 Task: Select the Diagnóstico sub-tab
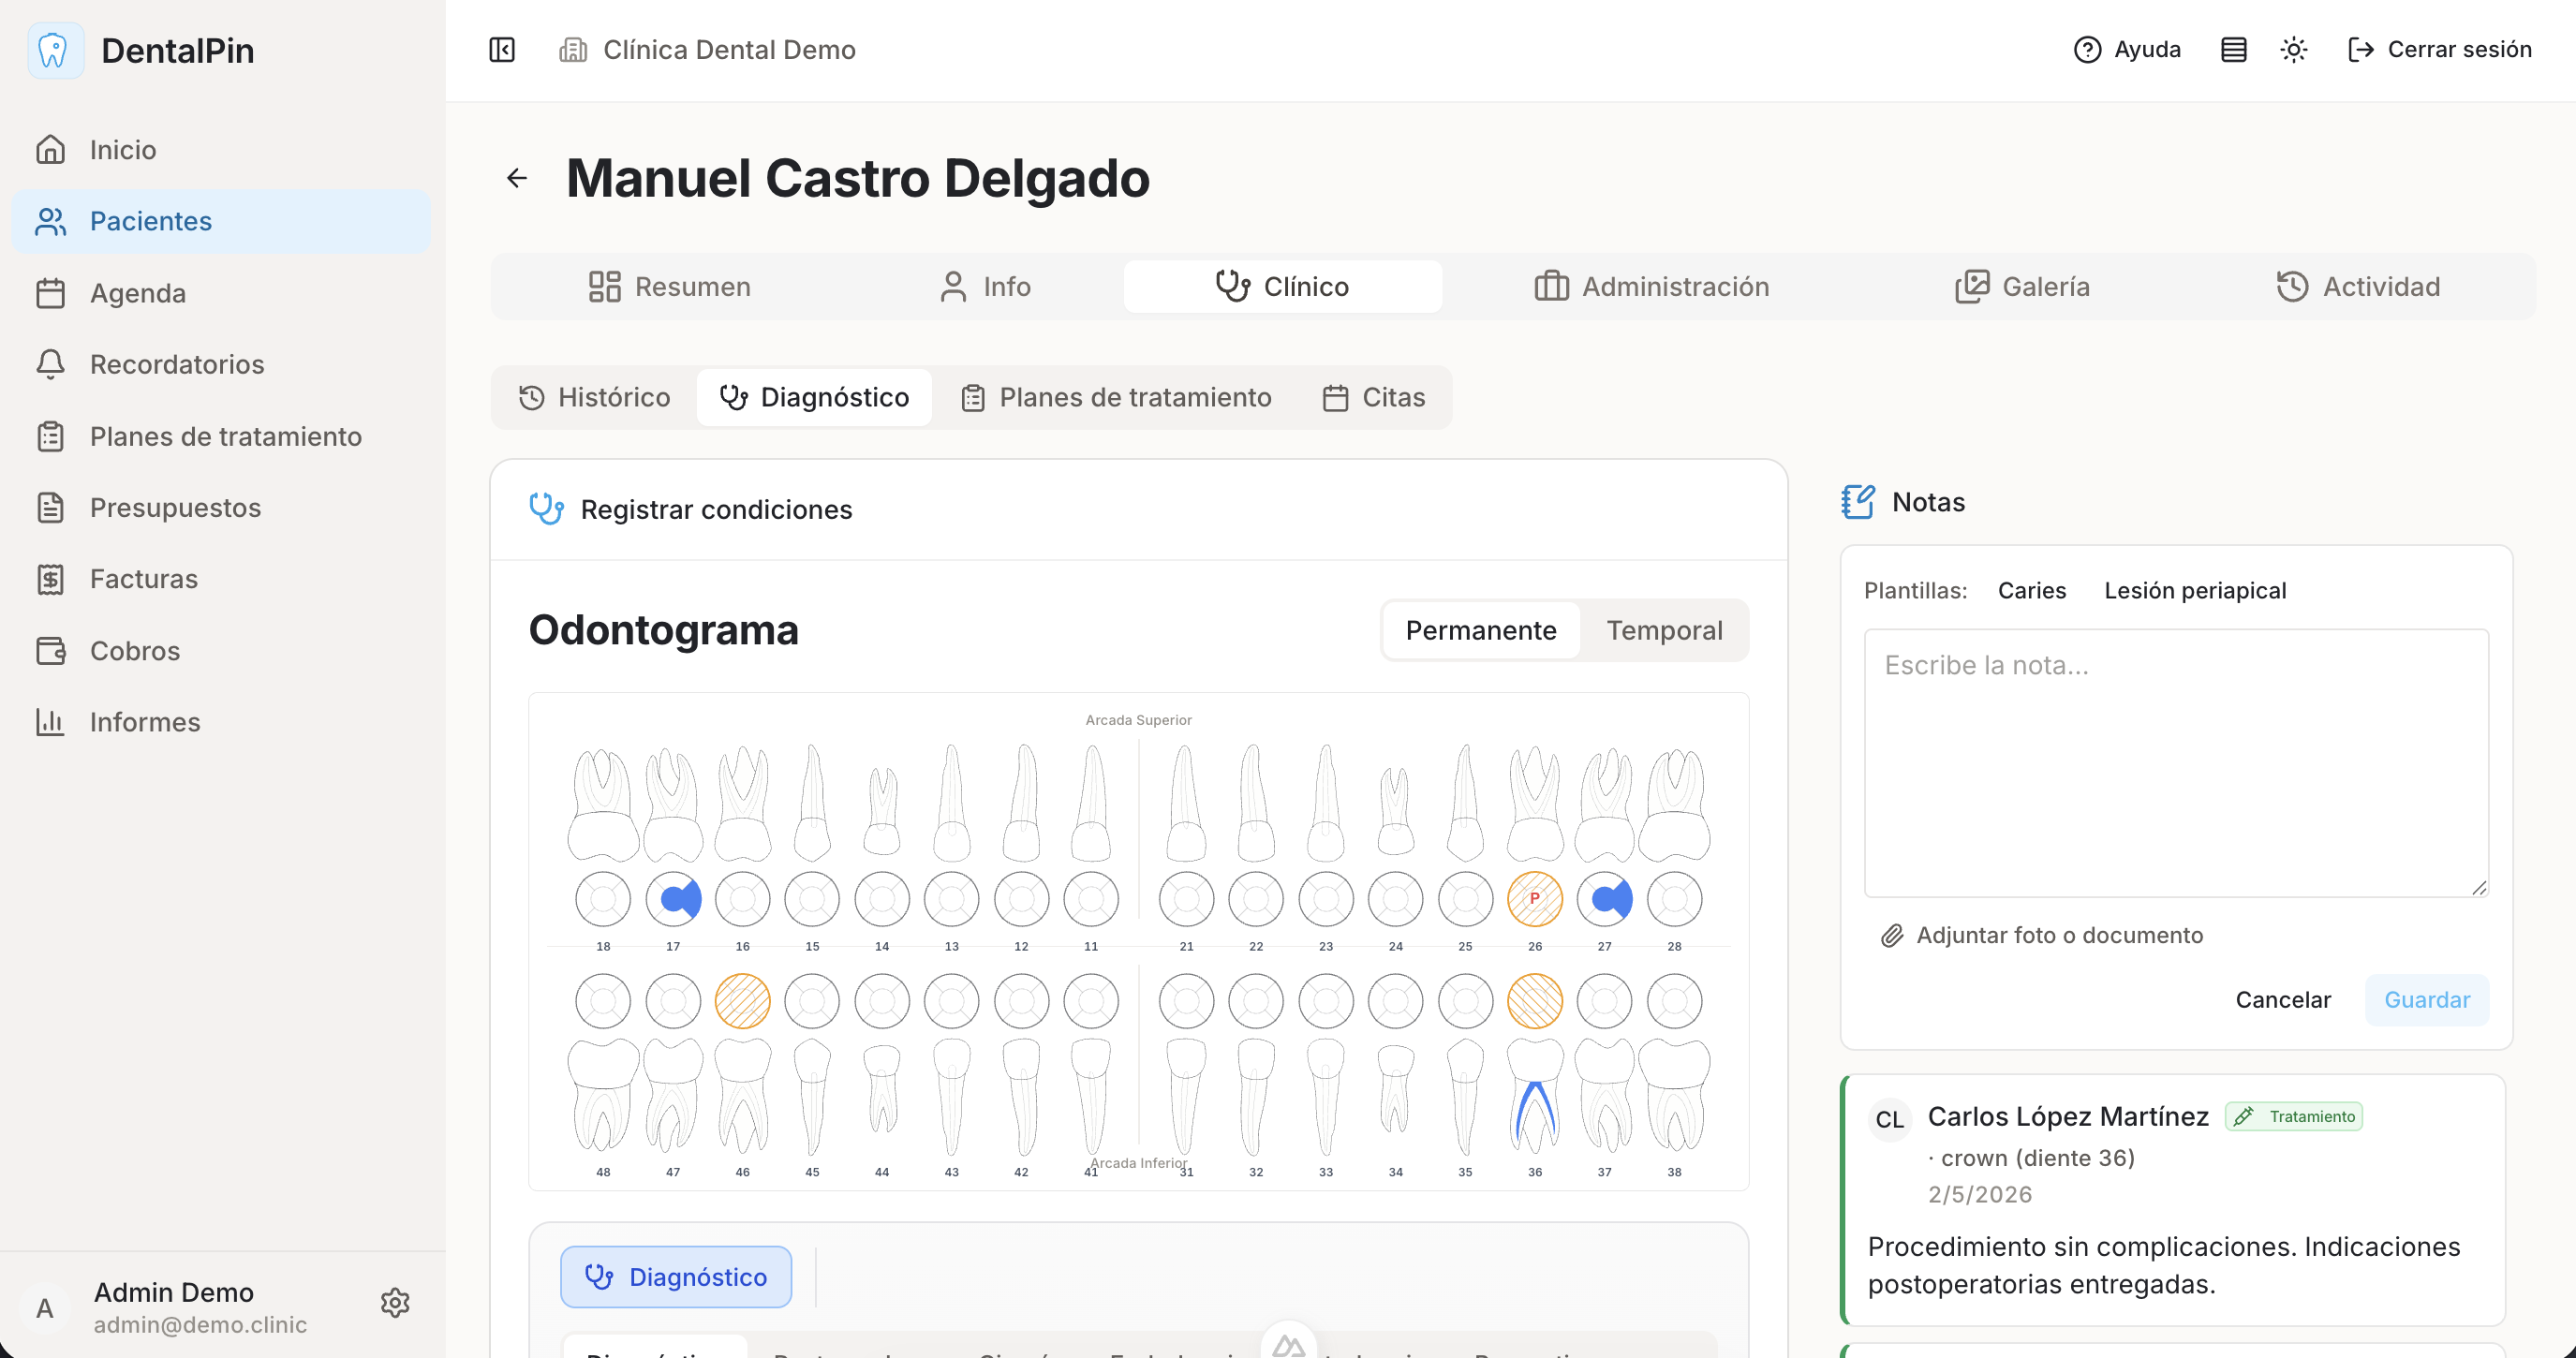(814, 398)
